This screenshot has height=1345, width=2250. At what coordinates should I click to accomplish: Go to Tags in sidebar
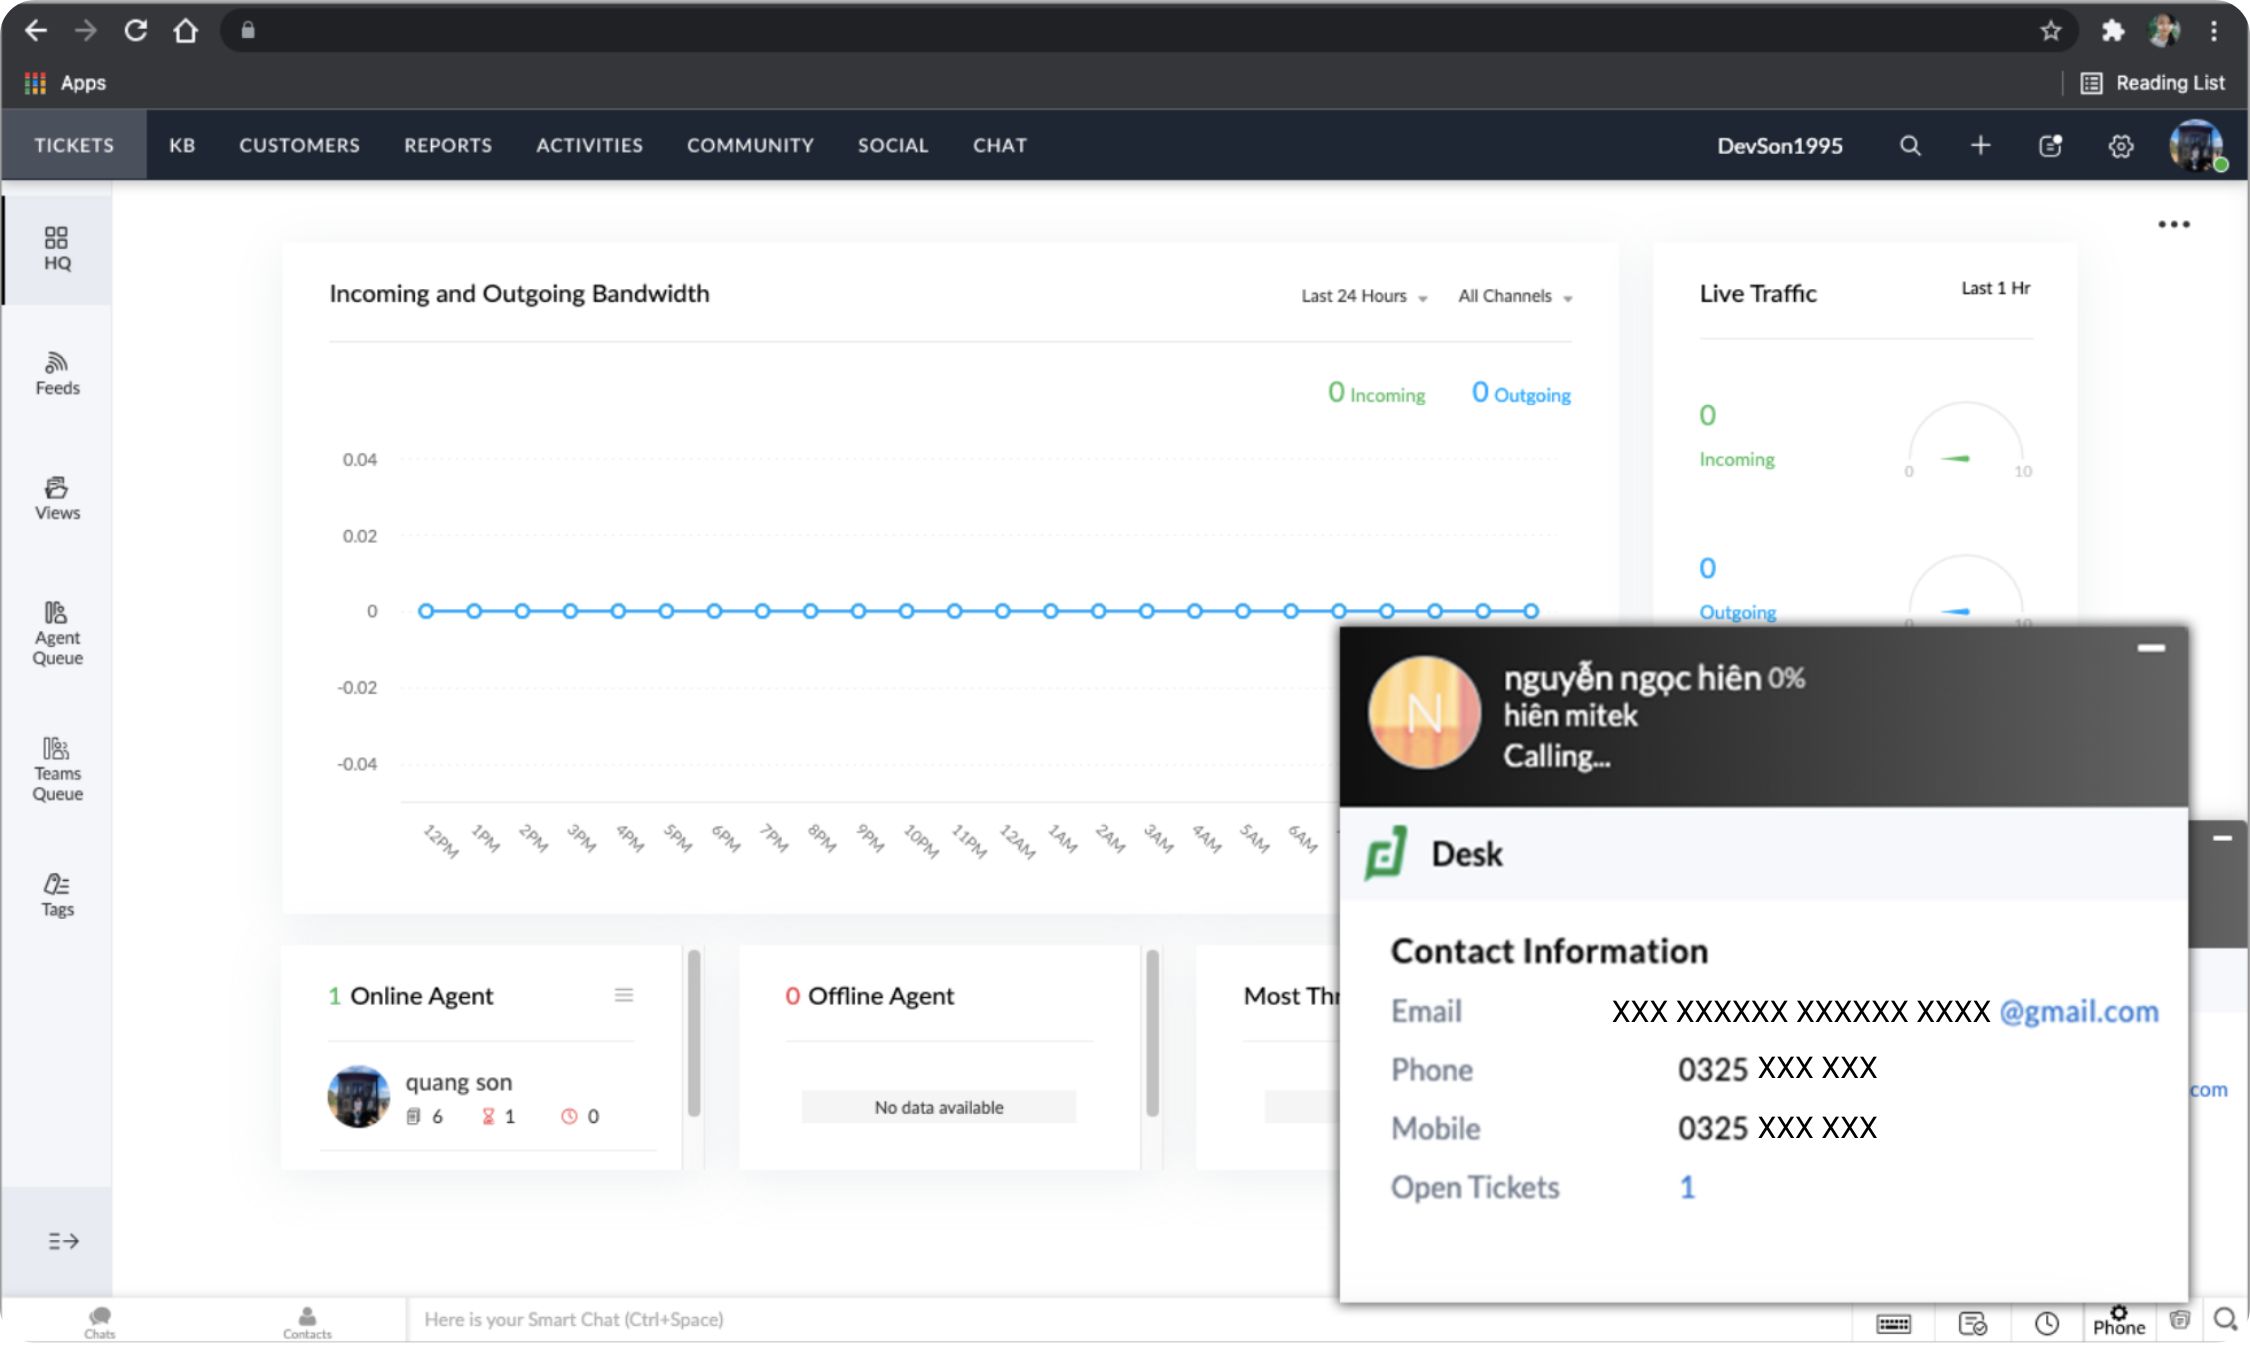(57, 894)
